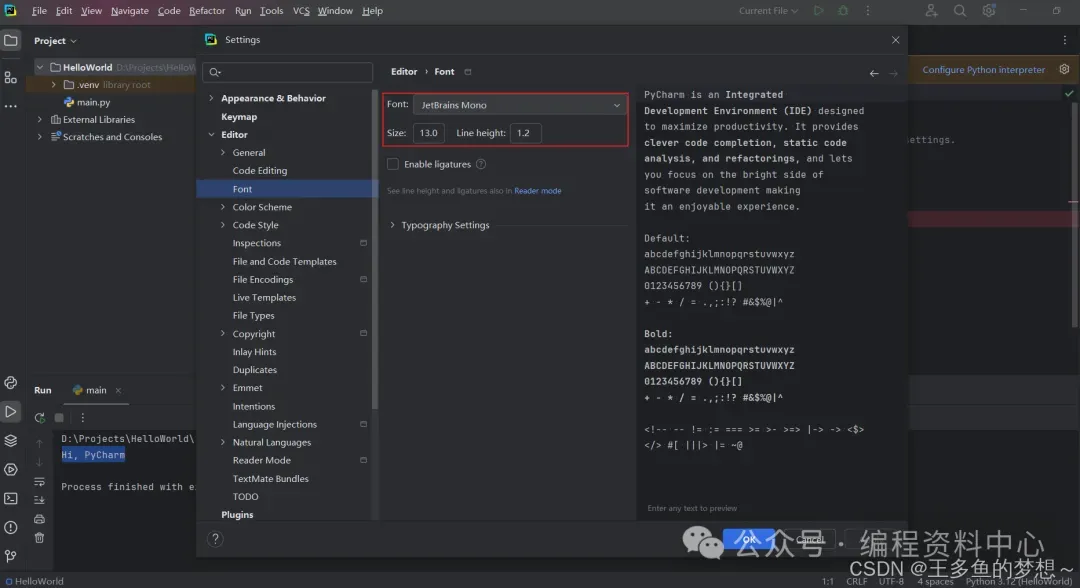This screenshot has height=588, width=1080.
Task: Open the Refactor menu
Action: pyautogui.click(x=207, y=10)
